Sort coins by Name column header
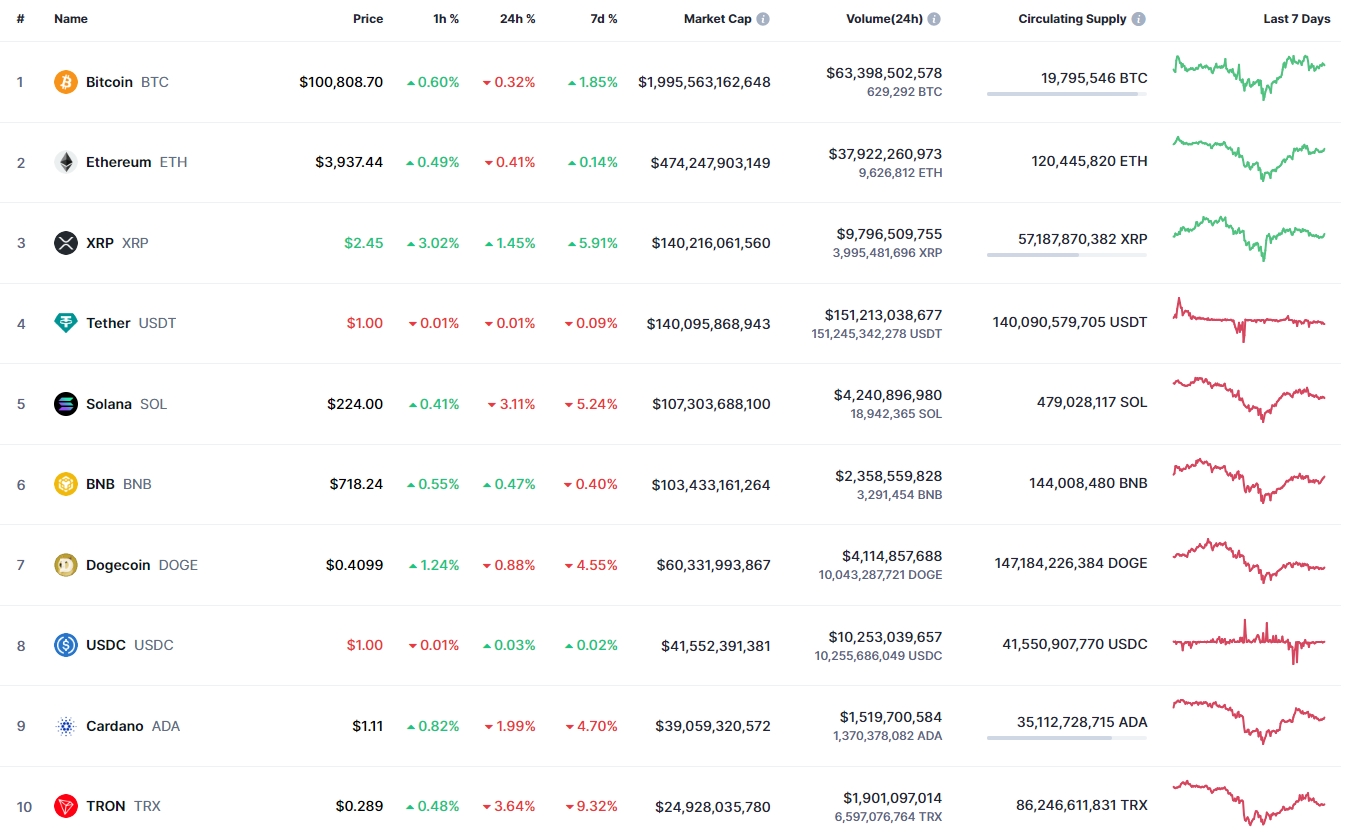Screen dimensions: 1349x839 71,19
